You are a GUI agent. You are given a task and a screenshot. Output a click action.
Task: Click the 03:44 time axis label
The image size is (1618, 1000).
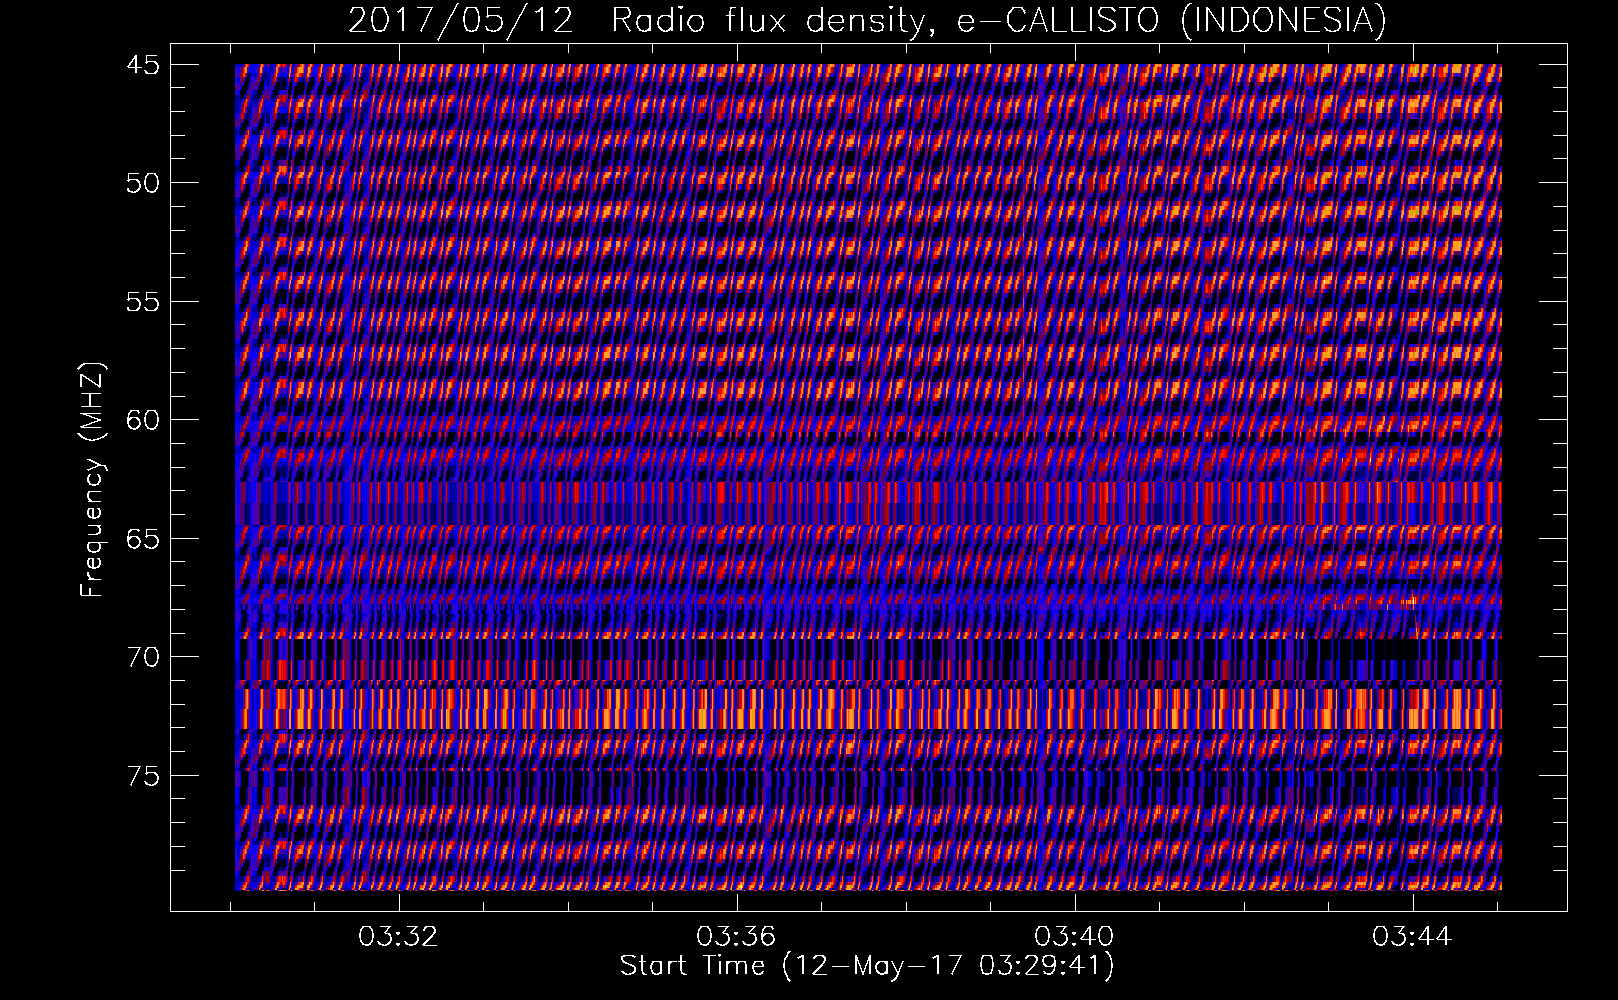point(1413,937)
